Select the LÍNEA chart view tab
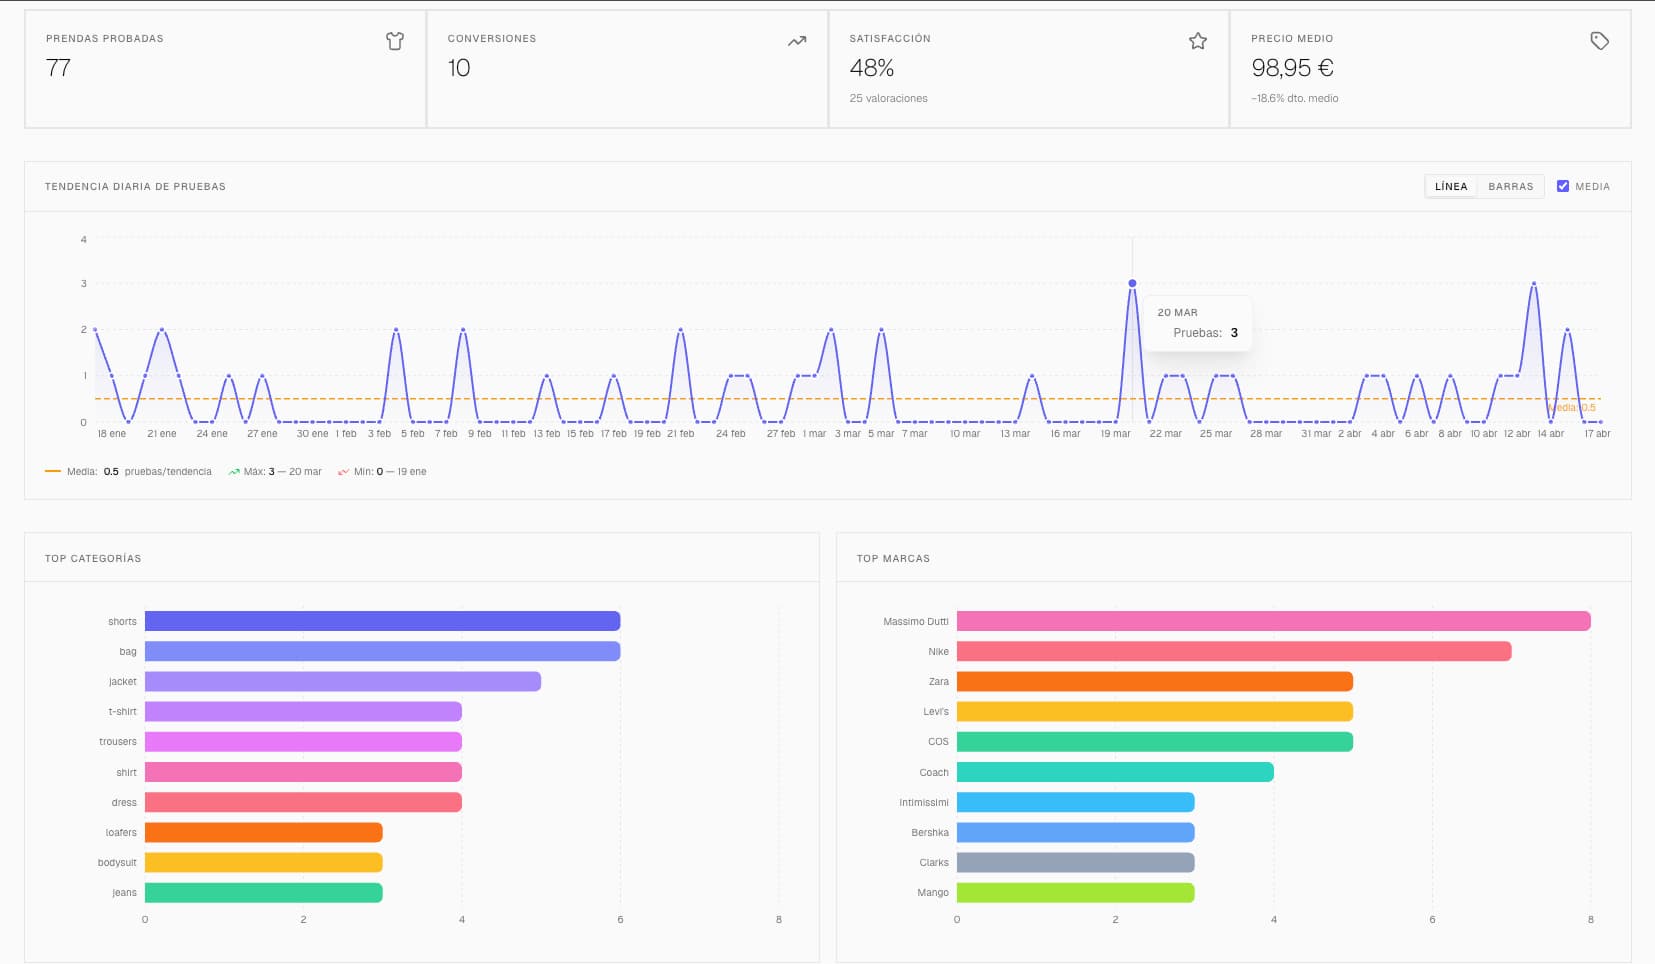The width and height of the screenshot is (1655, 964). [x=1451, y=186]
